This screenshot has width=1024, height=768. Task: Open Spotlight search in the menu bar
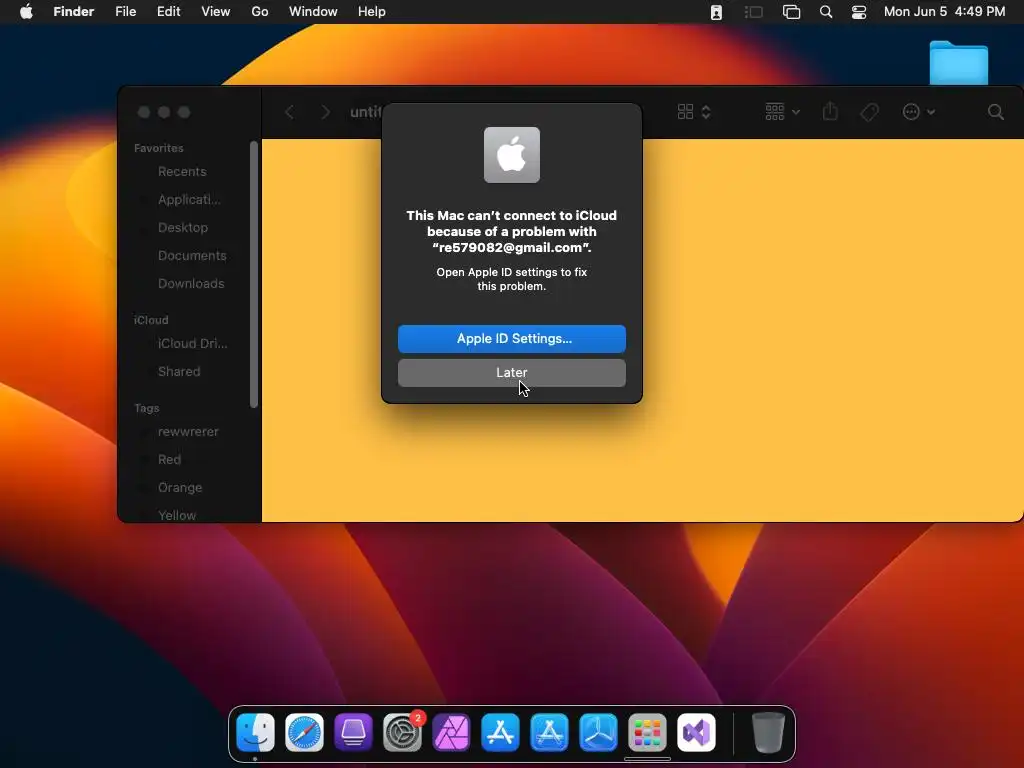tap(826, 12)
